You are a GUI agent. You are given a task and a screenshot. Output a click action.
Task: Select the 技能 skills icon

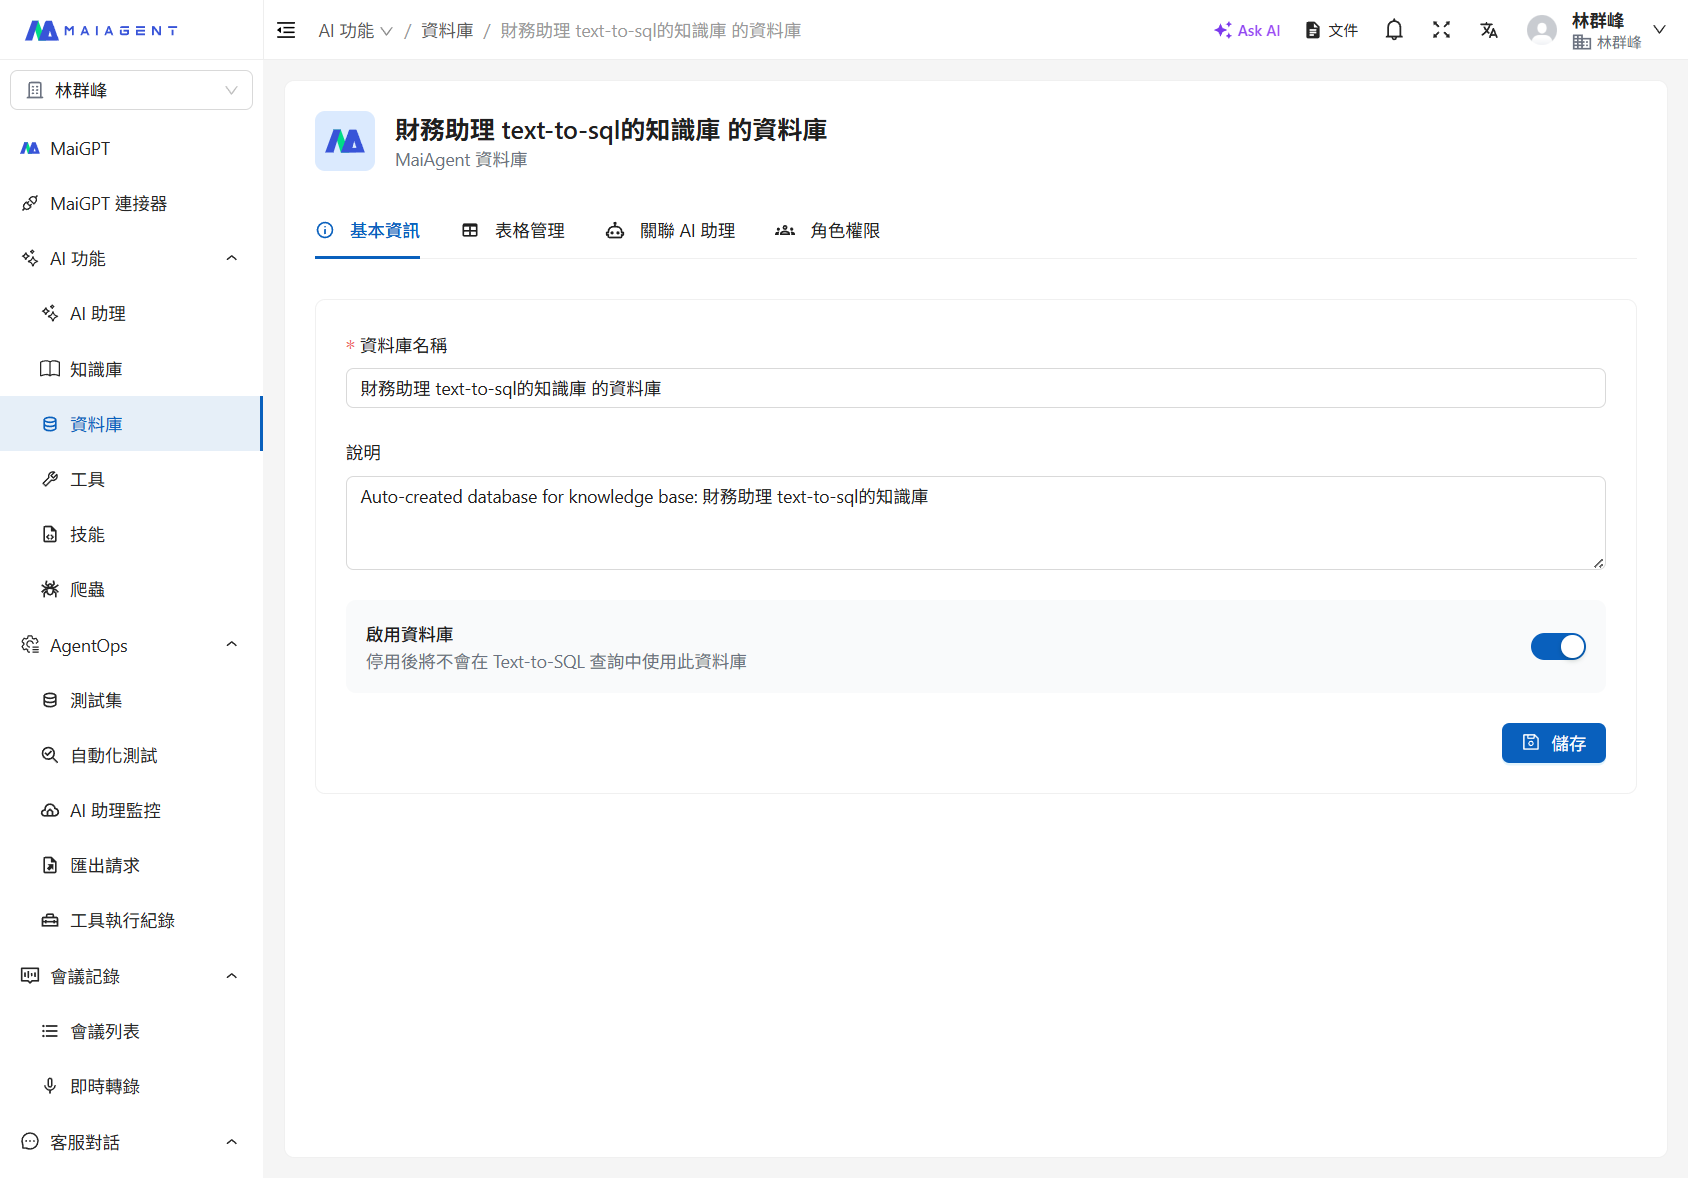coord(51,534)
